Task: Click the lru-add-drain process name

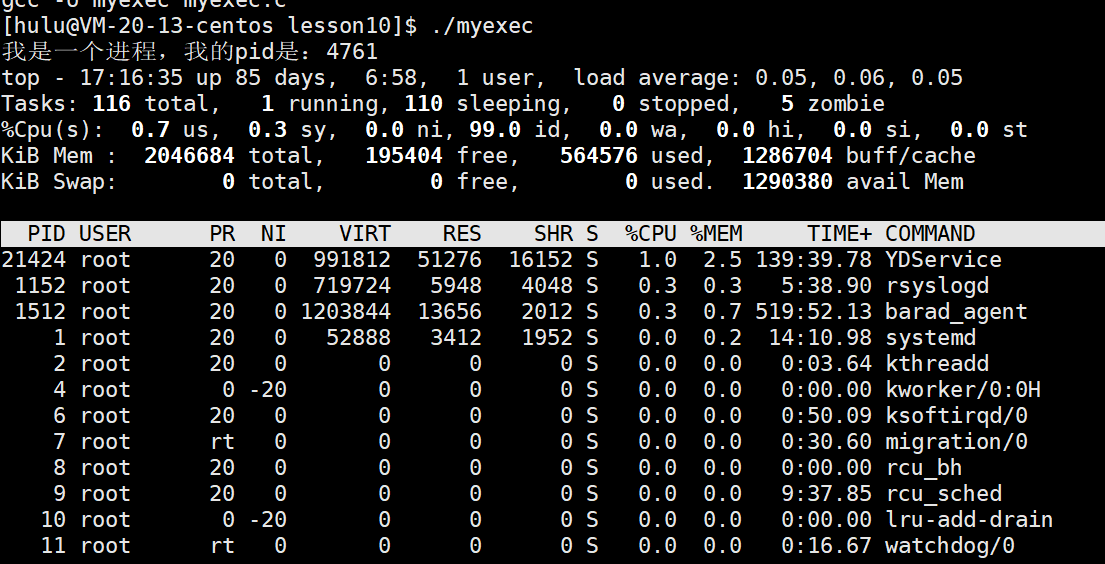Action: coord(969,520)
